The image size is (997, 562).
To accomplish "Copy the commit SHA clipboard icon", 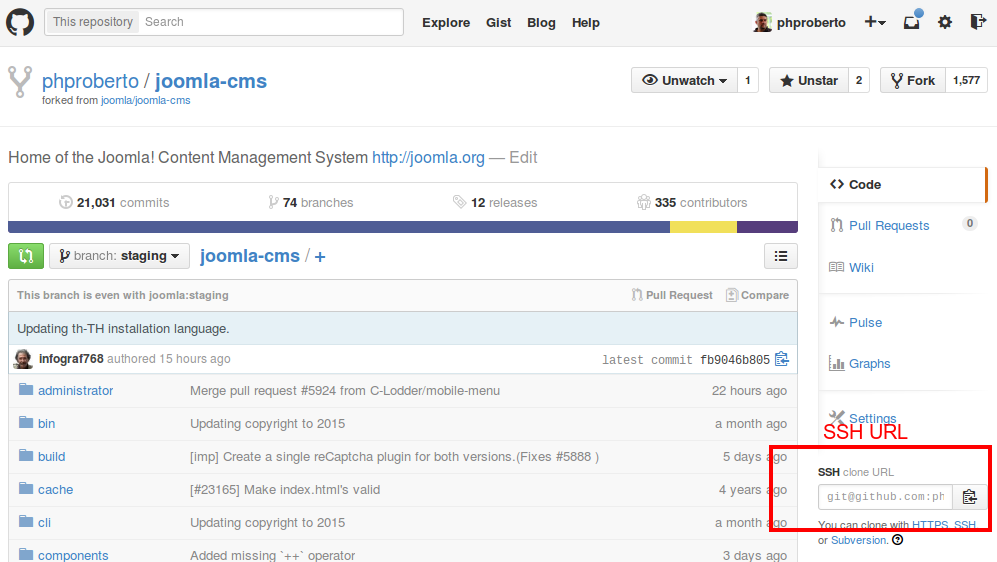I will [x=782, y=359].
